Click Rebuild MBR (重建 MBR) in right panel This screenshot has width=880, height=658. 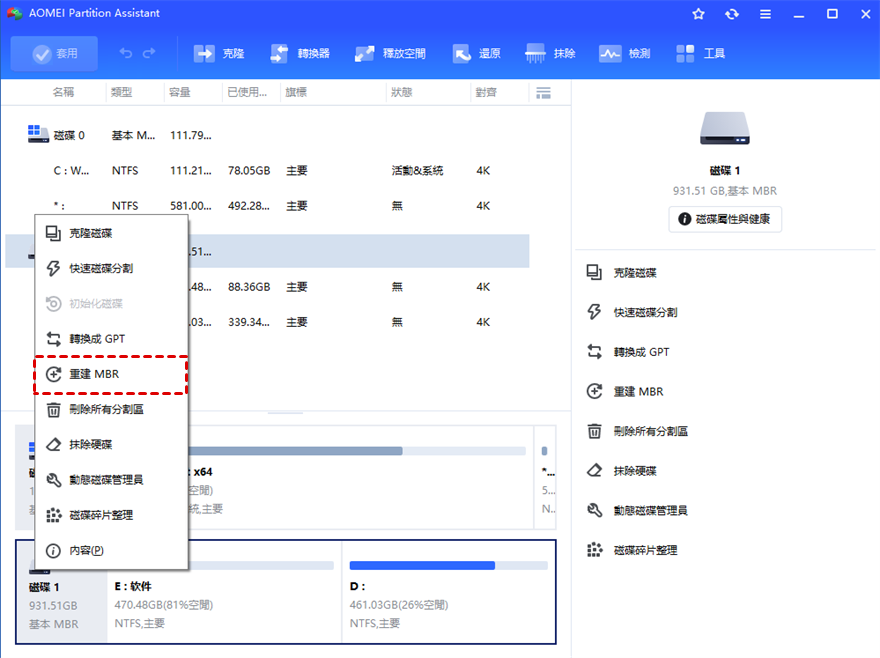tap(638, 391)
